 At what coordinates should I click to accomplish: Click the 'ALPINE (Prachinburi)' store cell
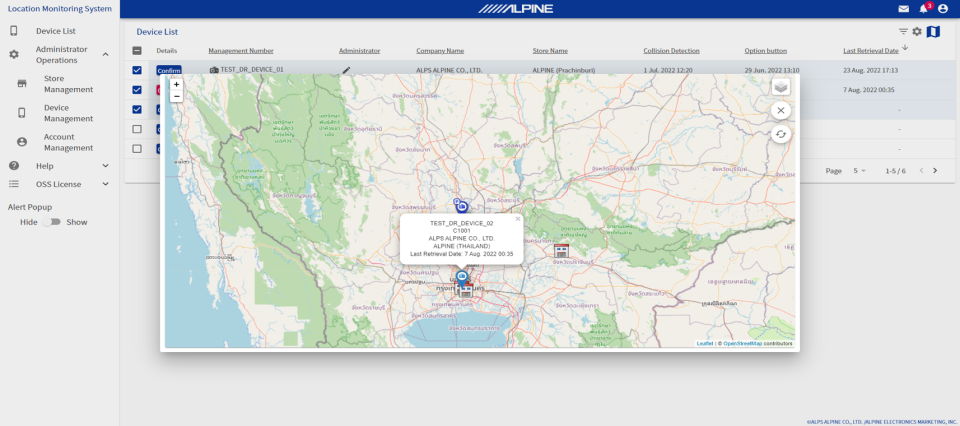(x=563, y=70)
